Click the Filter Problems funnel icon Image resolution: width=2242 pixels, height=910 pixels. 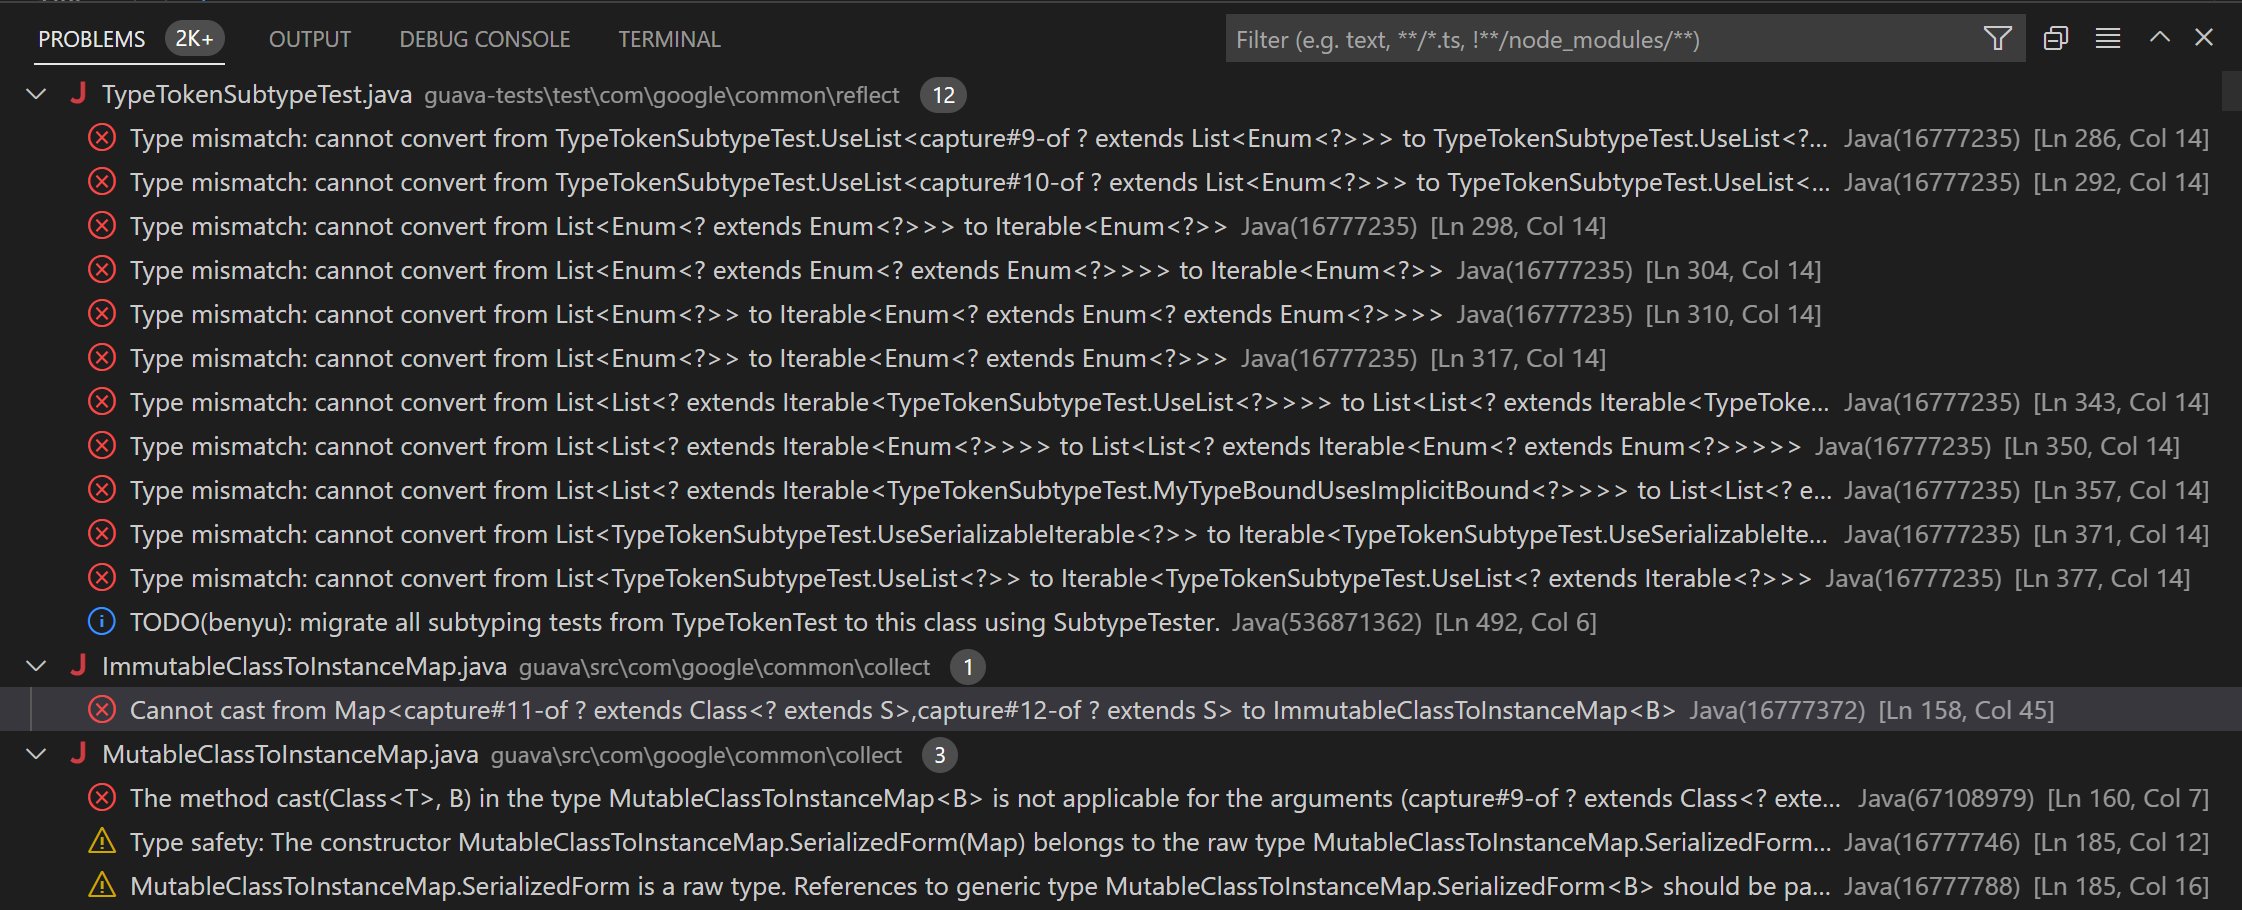point(1997,38)
